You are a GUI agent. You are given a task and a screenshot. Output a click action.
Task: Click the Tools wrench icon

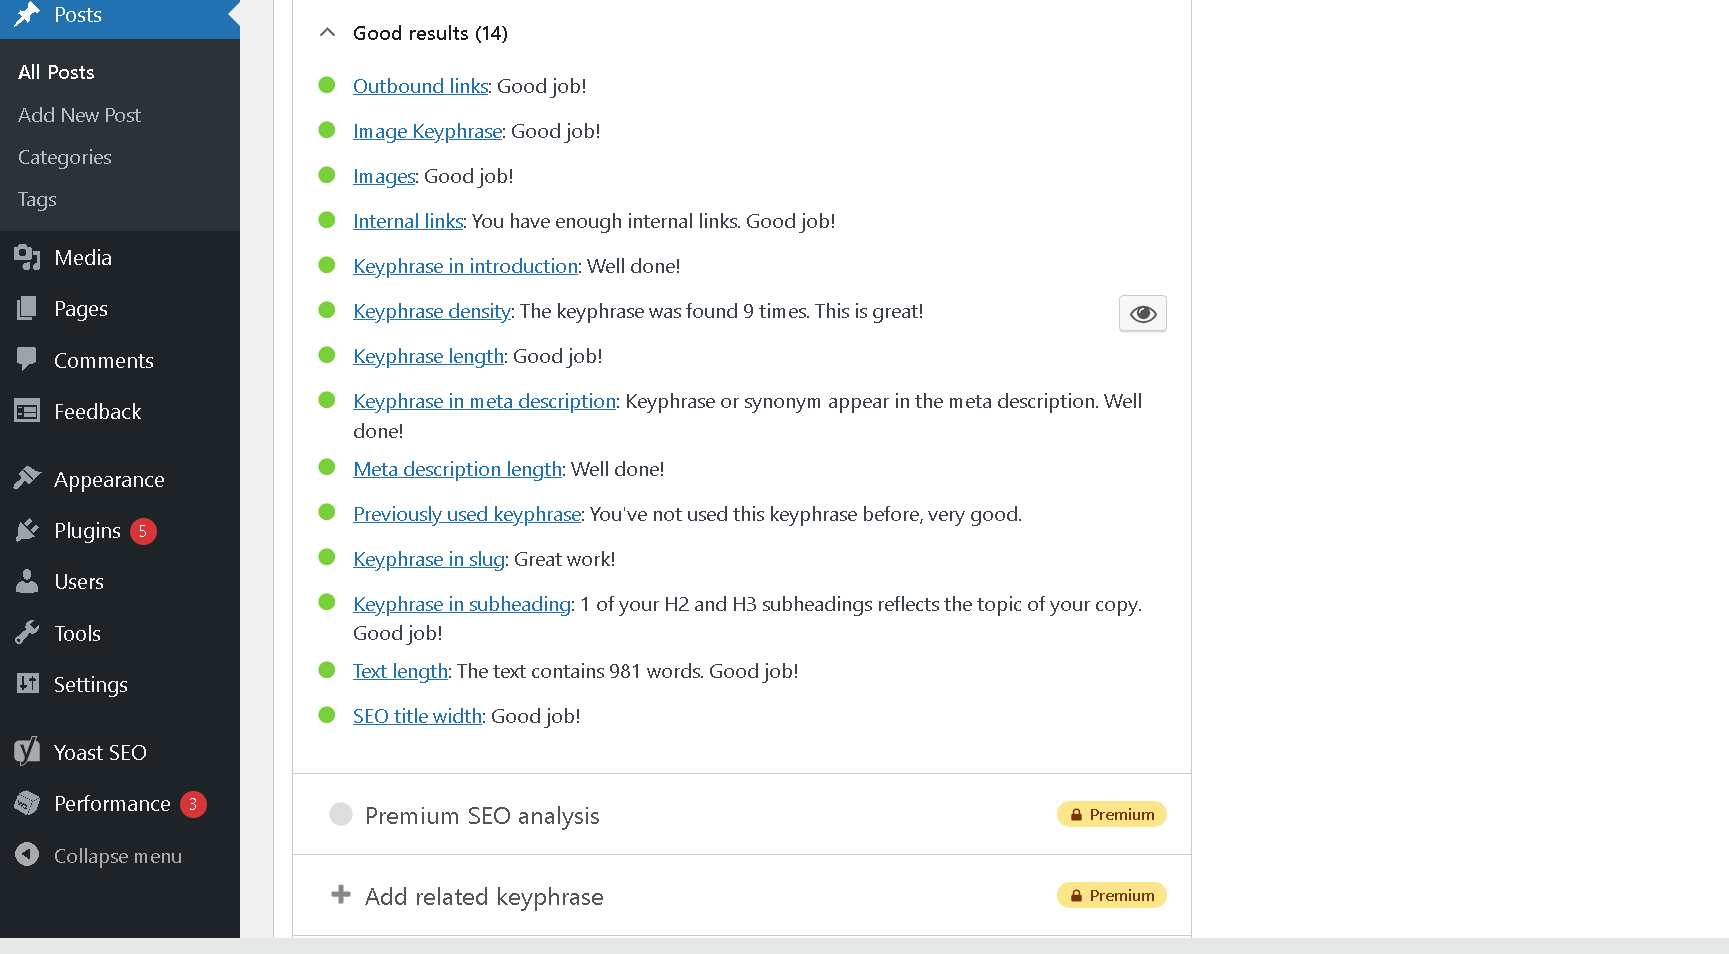[27, 633]
